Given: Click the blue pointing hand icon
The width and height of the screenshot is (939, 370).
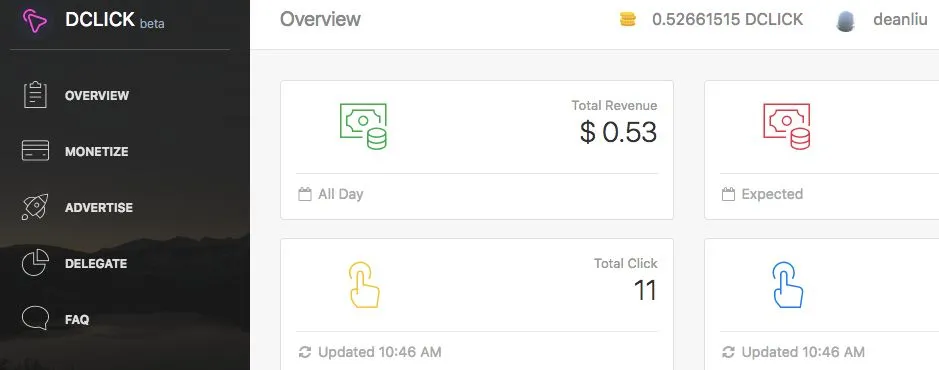Looking at the screenshot, I should [x=787, y=285].
